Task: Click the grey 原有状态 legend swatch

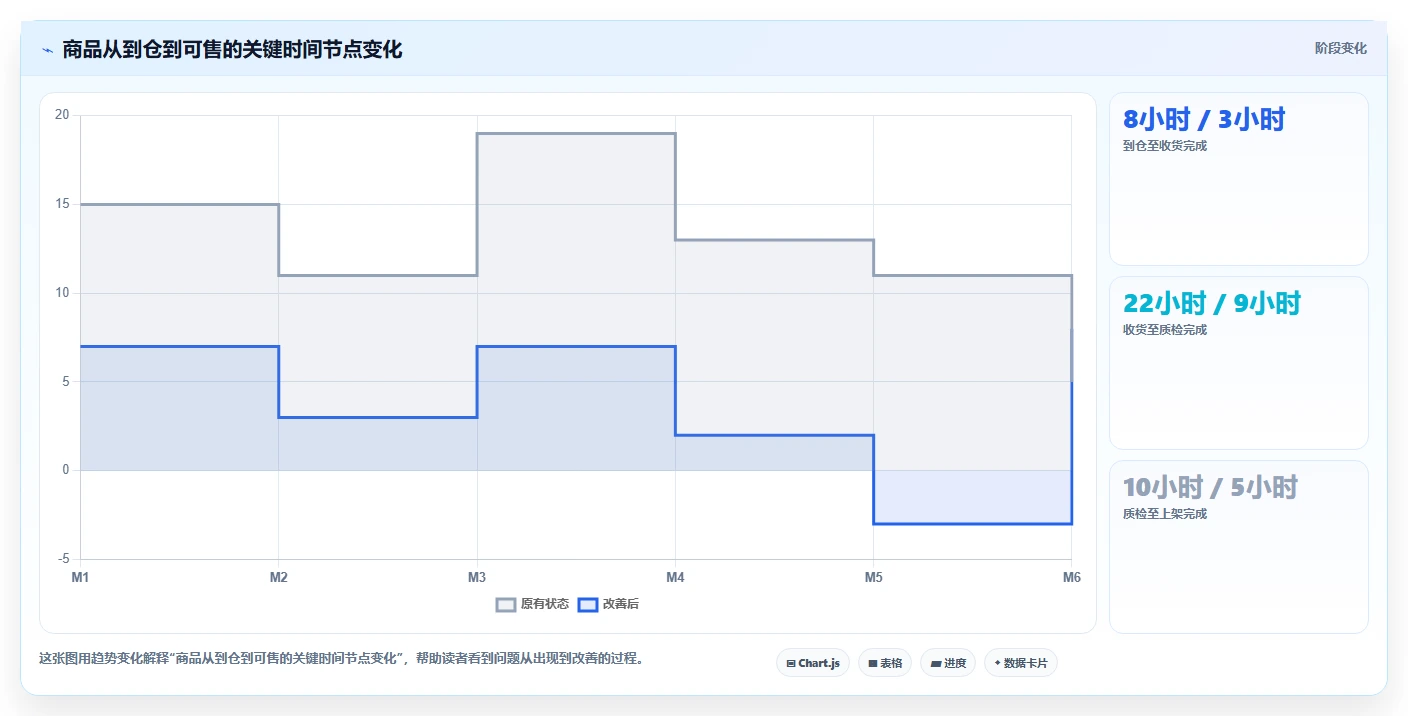Action: pyautogui.click(x=506, y=604)
